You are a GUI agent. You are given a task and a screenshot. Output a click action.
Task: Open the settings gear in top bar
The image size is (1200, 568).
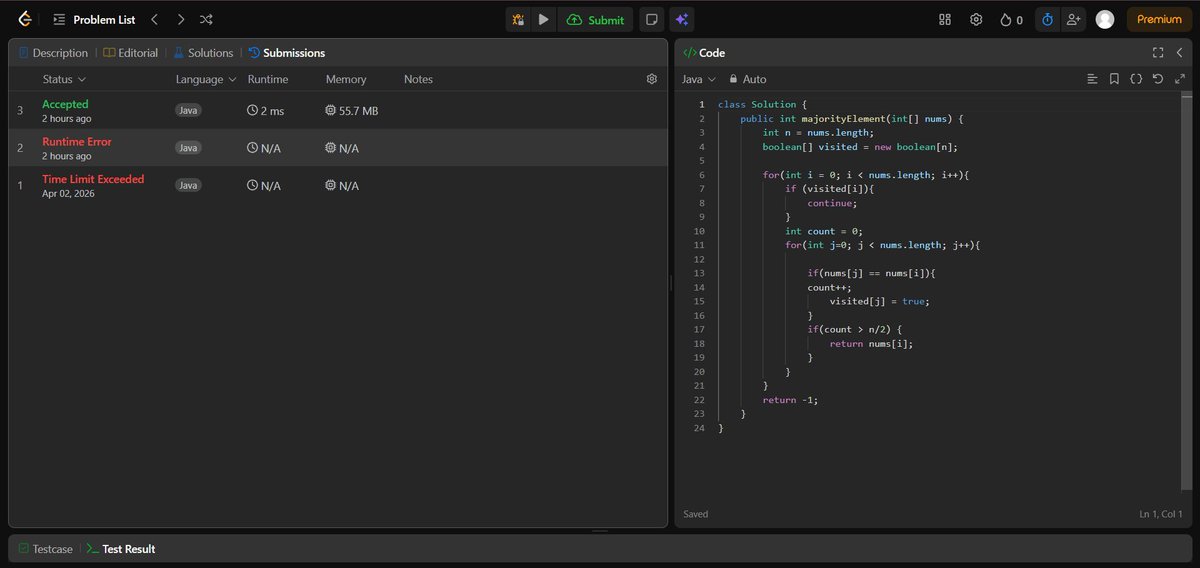pyautogui.click(x=976, y=19)
